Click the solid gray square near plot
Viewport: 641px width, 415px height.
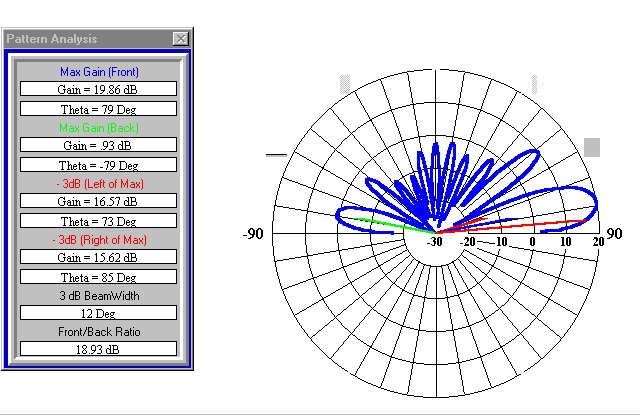[592, 148]
